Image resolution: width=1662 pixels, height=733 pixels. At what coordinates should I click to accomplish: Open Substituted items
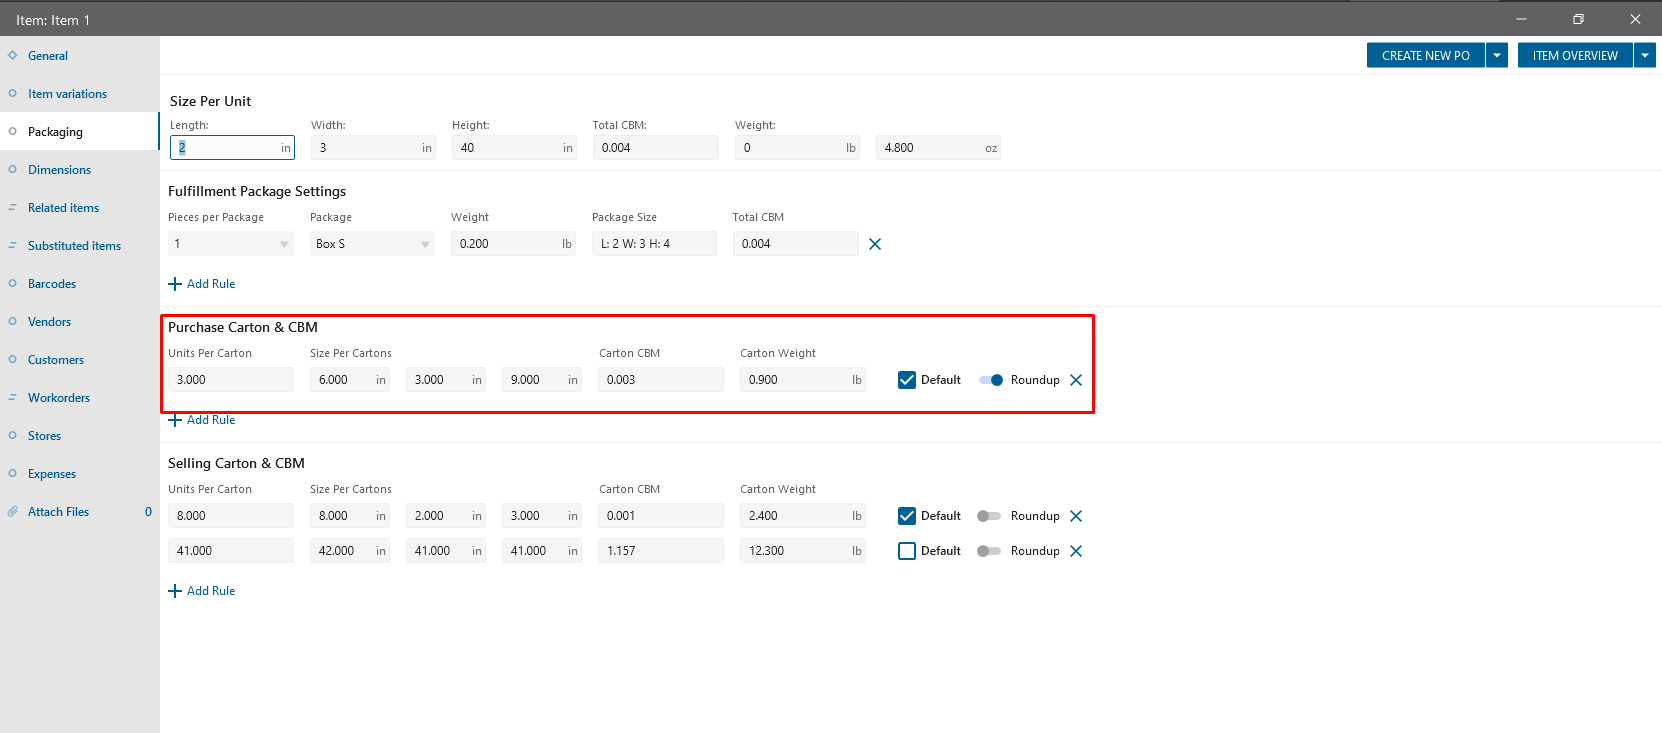[x=74, y=246]
